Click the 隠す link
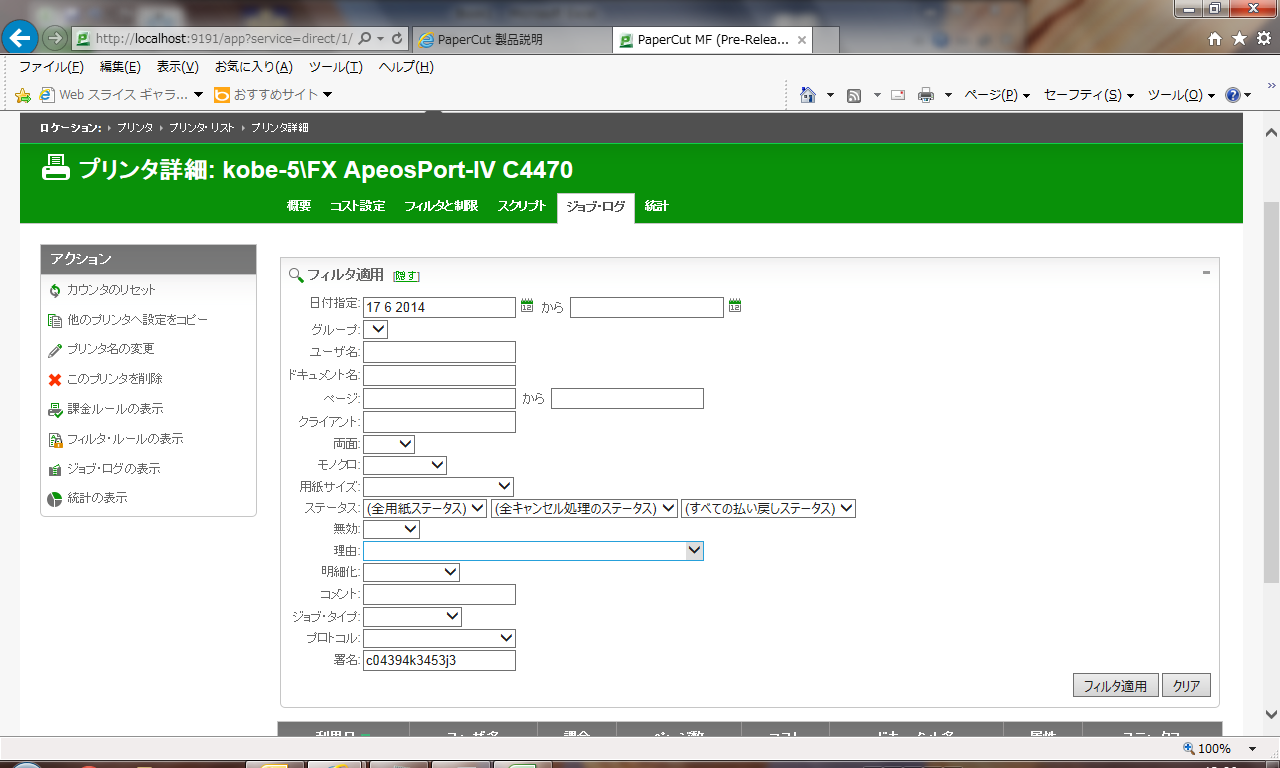The height and width of the screenshot is (768, 1280). click(406, 275)
